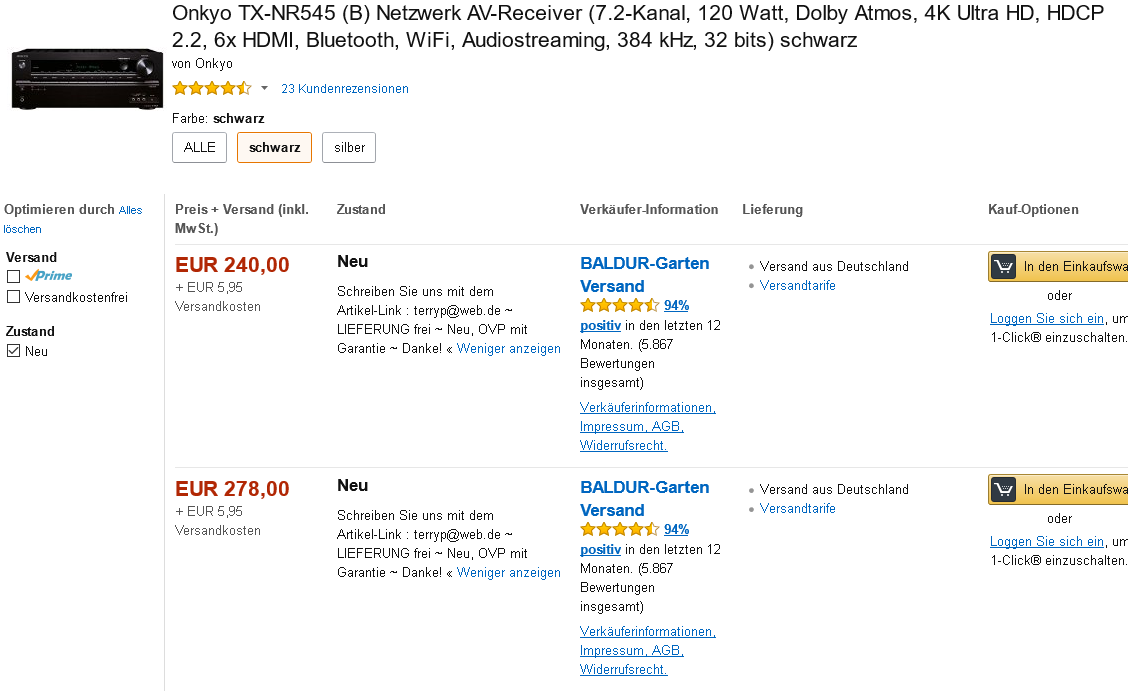This screenshot has width=1128, height=691.
Task: Click seller star rating in first offer
Action: click(x=619, y=305)
